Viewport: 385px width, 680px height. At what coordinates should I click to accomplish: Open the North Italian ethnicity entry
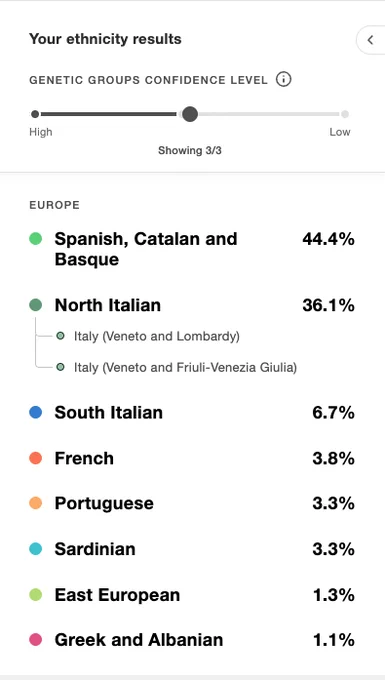pyautogui.click(x=192, y=305)
